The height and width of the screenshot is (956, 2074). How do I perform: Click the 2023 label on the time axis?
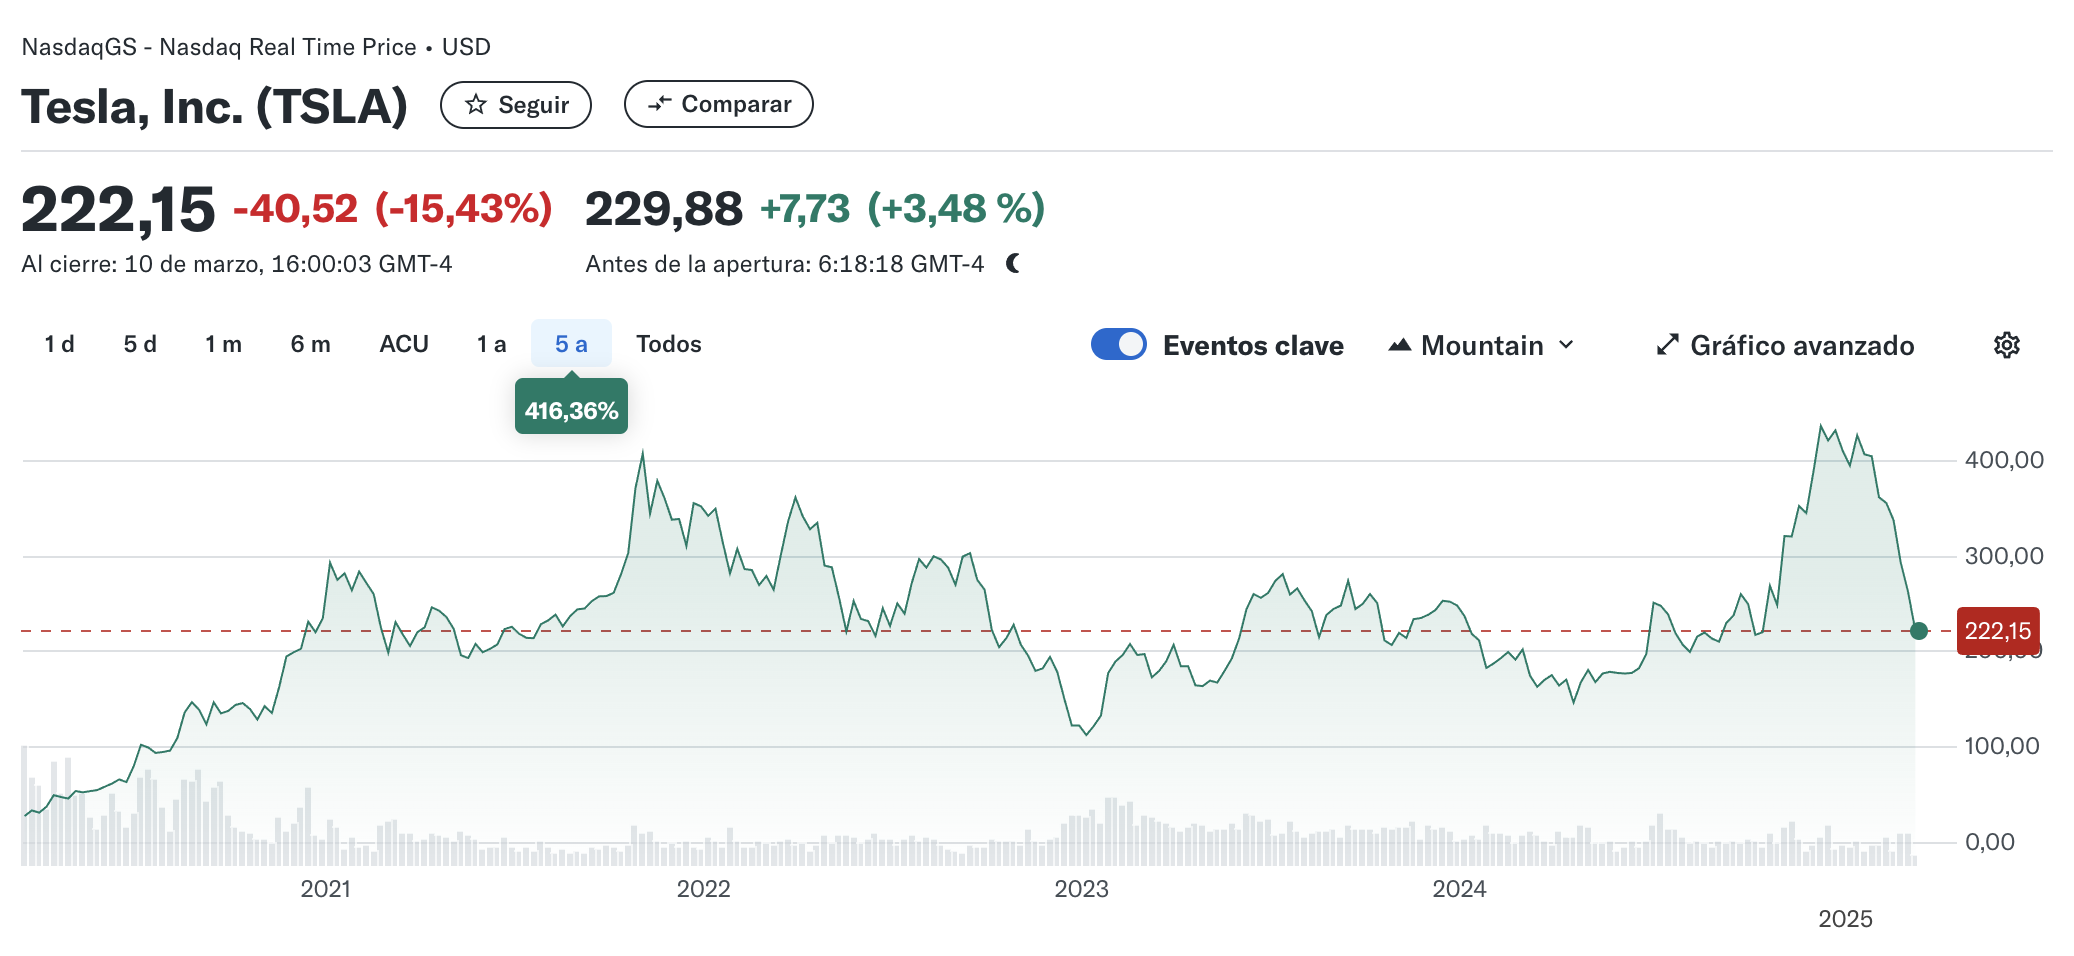(1082, 889)
